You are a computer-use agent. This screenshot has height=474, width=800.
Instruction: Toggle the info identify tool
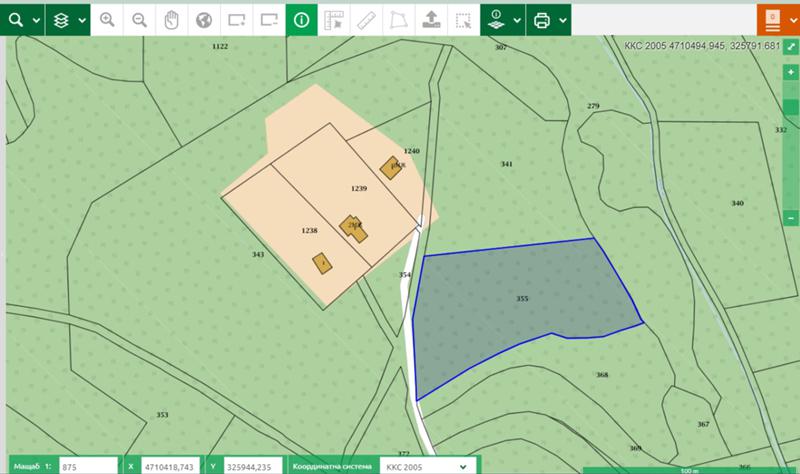pos(301,20)
